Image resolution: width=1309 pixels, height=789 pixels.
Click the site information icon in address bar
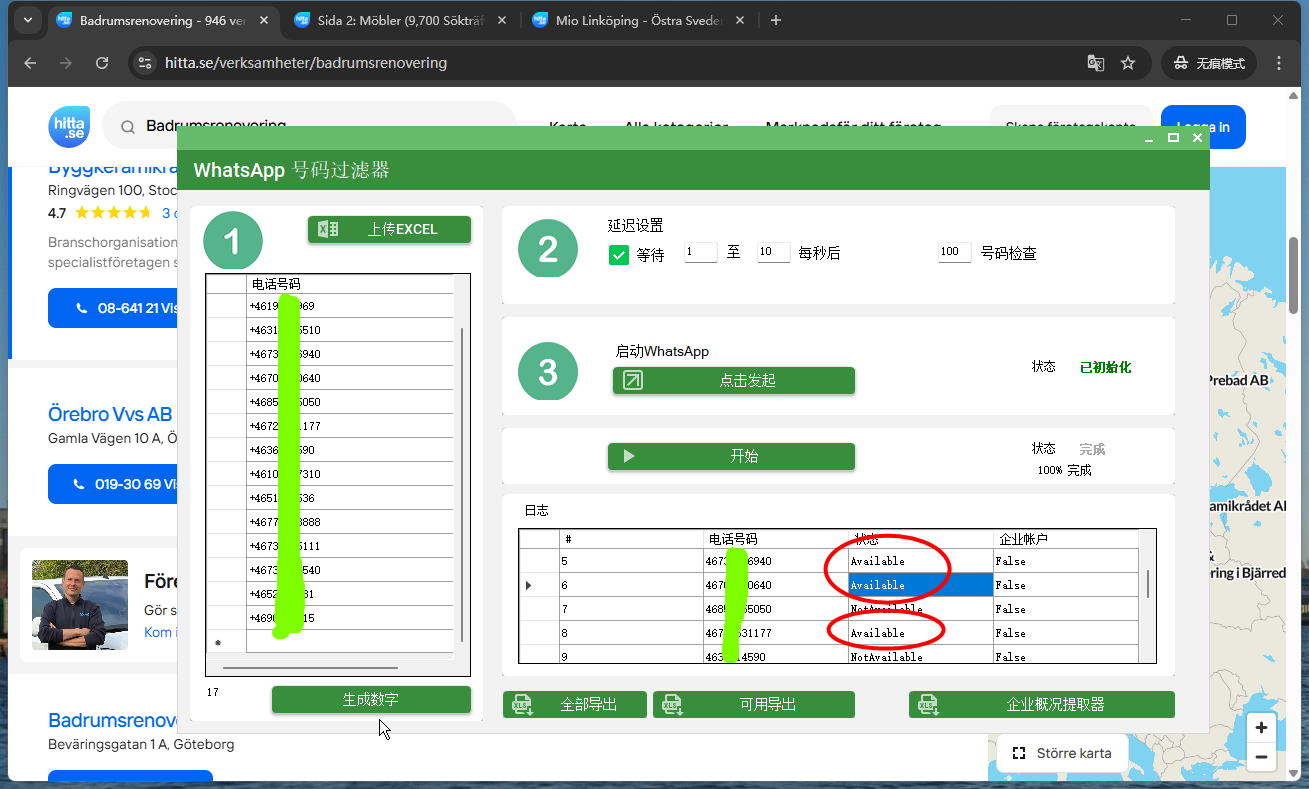pos(145,63)
